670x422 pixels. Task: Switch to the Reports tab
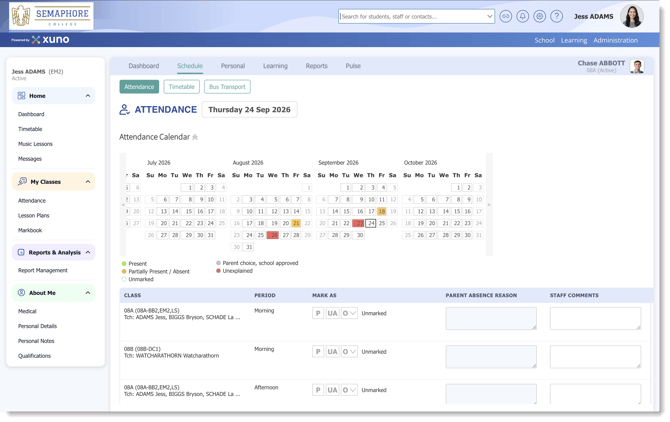317,66
